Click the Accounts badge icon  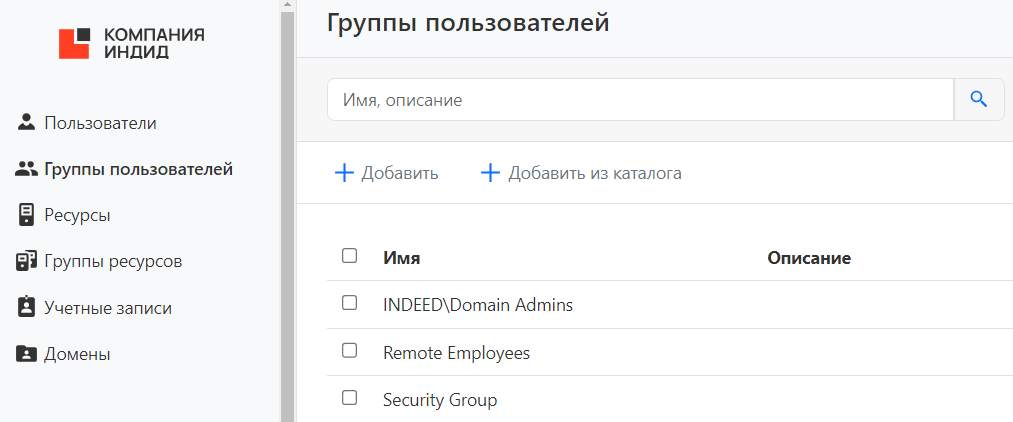click(27, 308)
